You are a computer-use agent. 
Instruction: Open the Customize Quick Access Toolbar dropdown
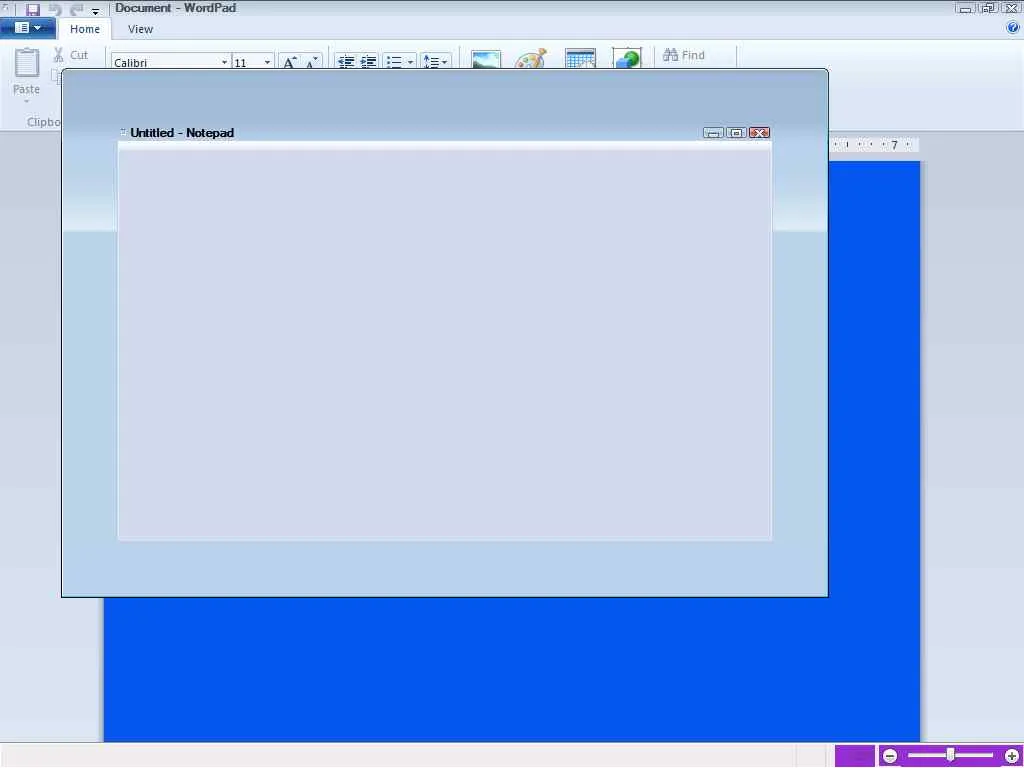point(95,11)
